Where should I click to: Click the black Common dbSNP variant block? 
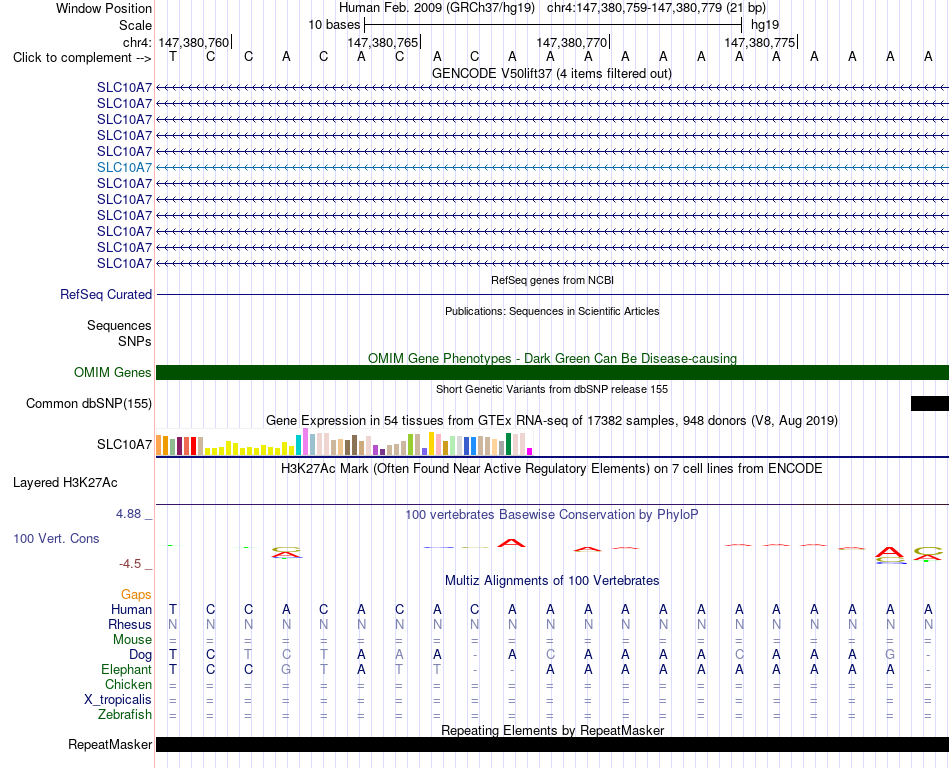click(929, 403)
